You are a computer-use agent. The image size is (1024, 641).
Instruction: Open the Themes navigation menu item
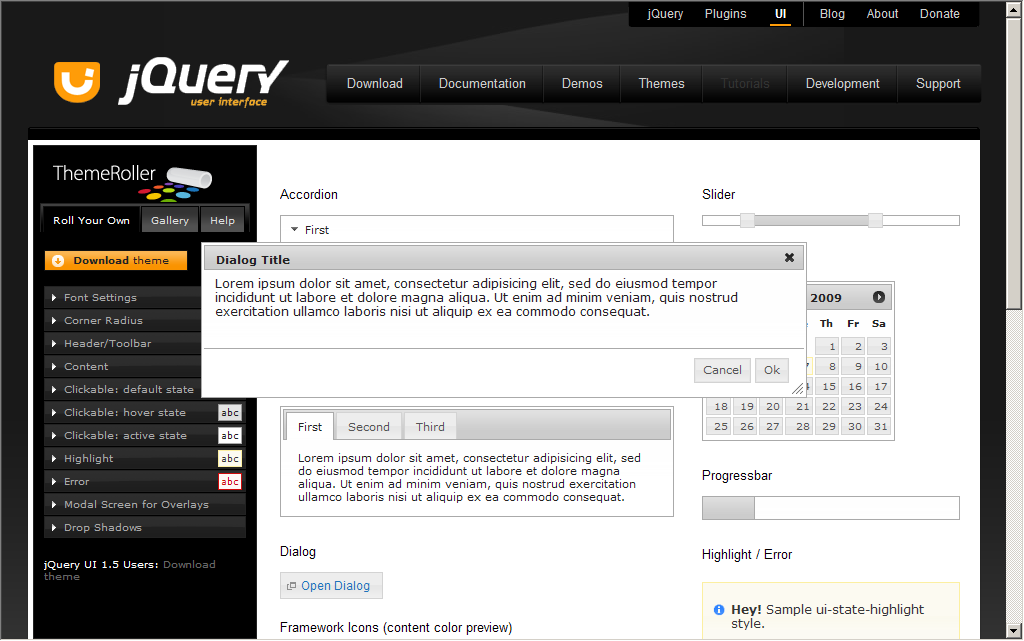661,84
